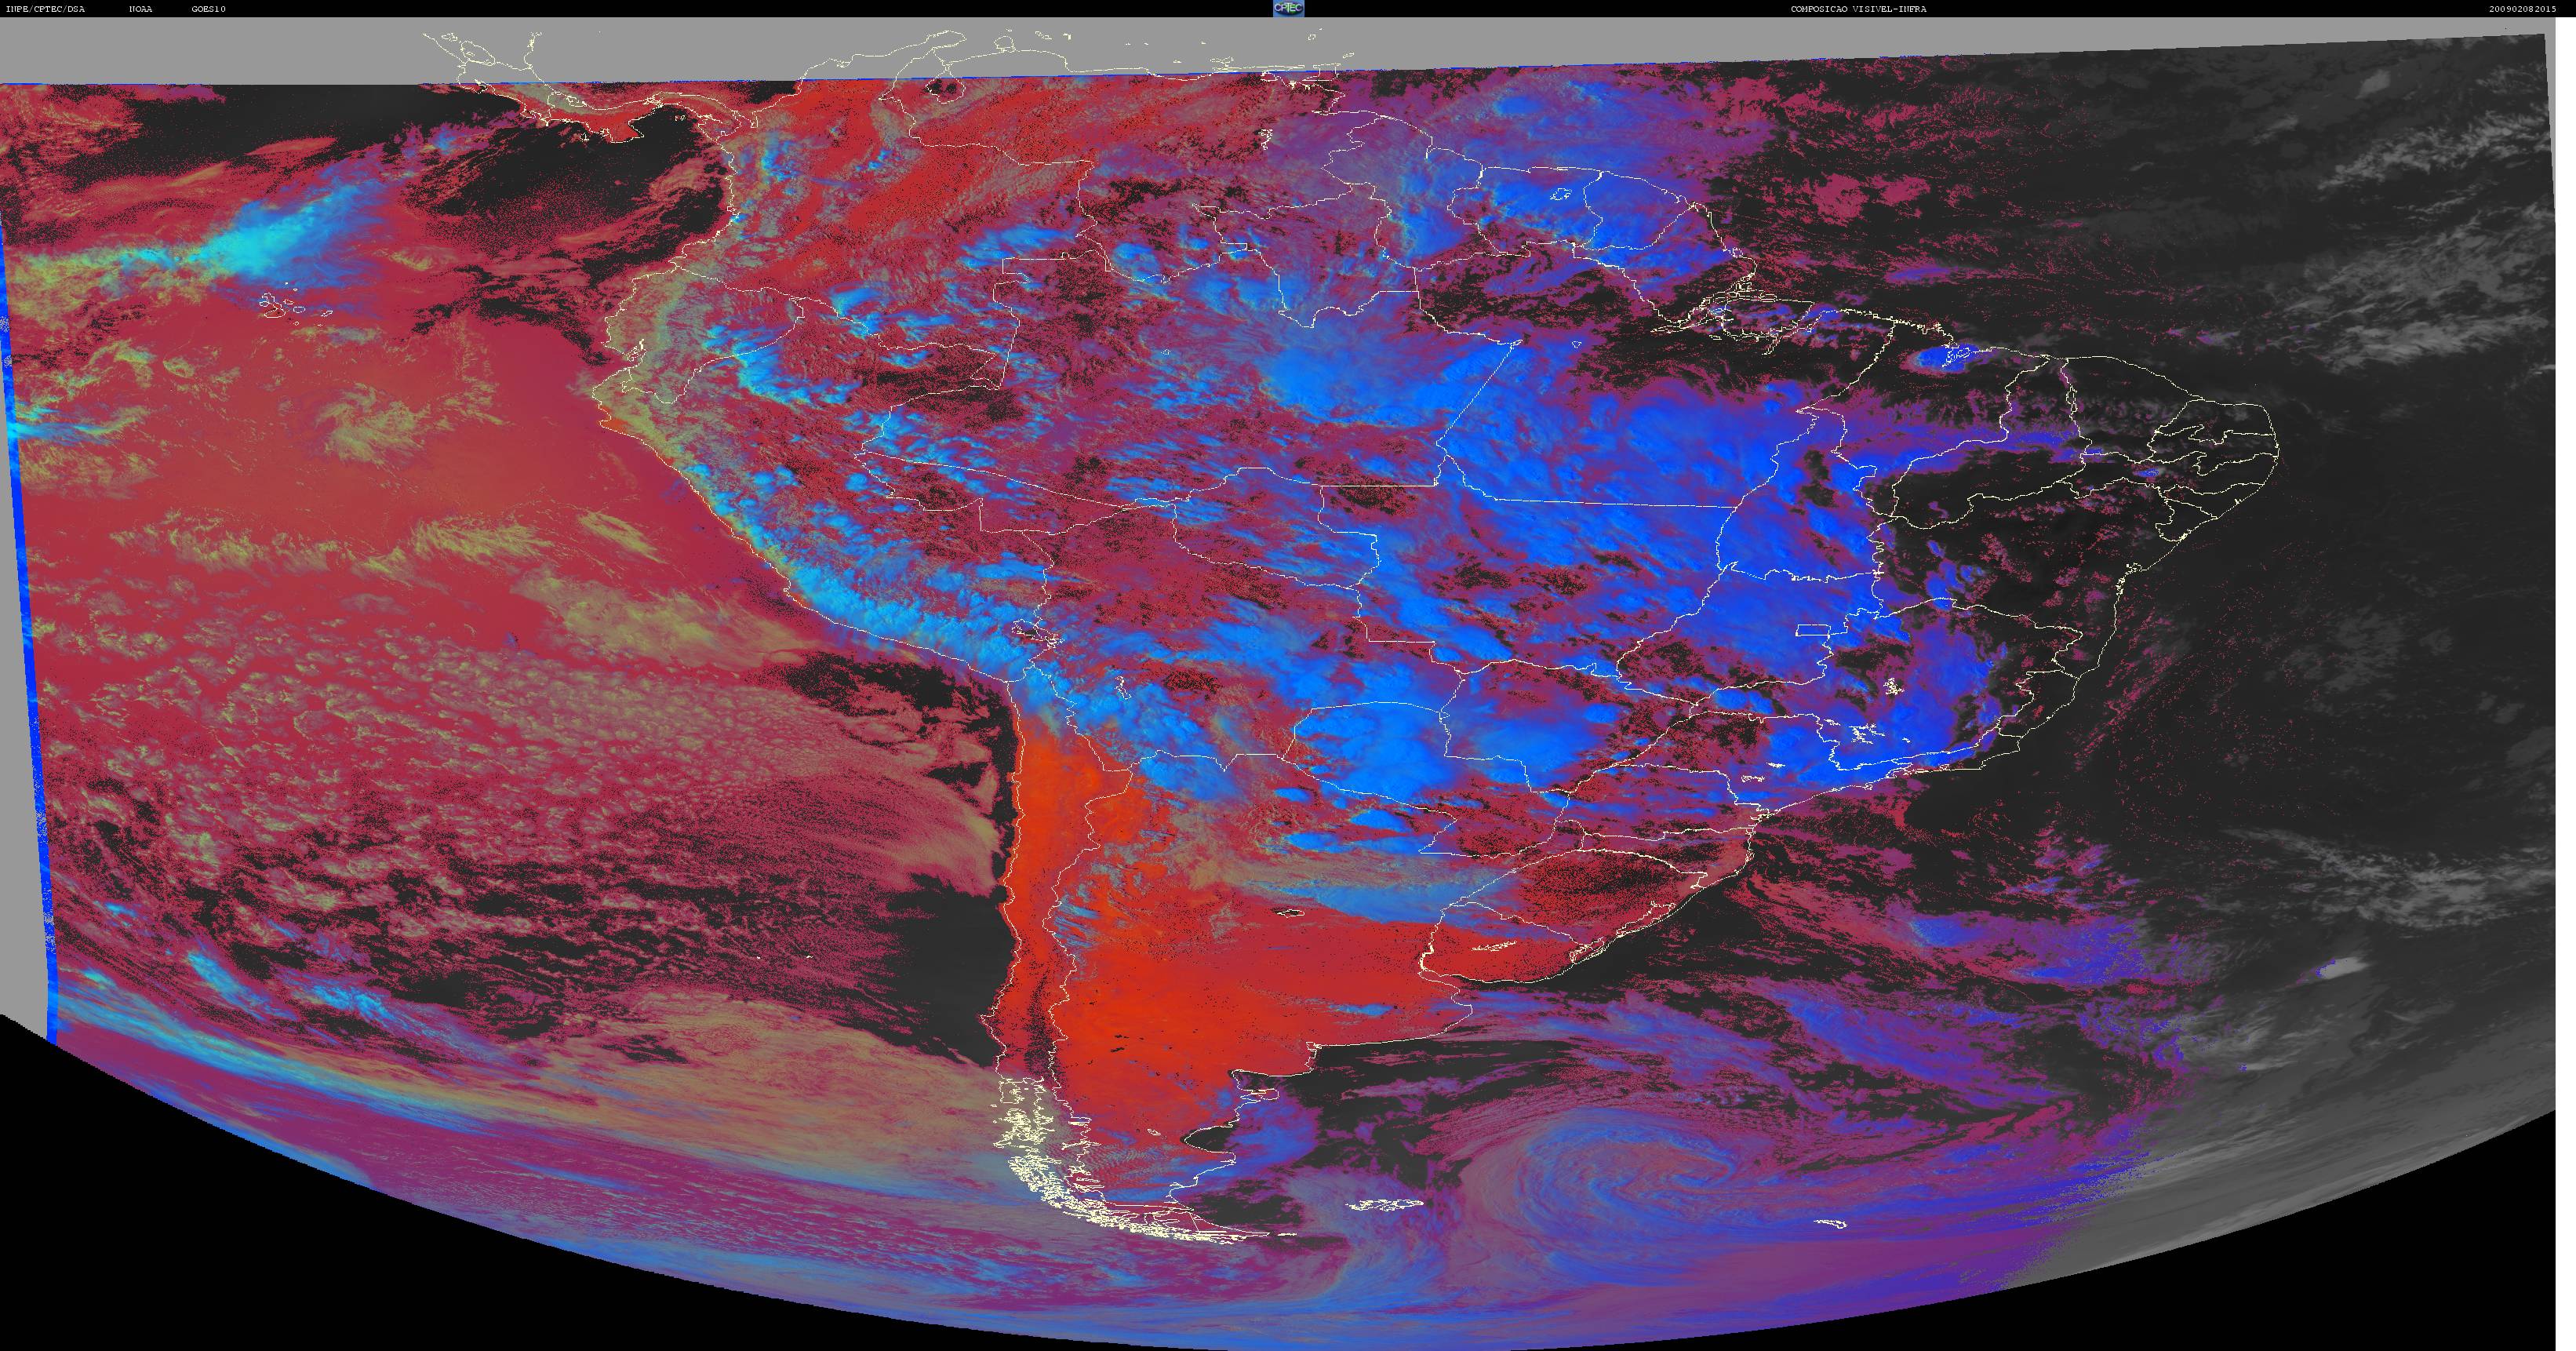Viewport: 2576px width, 1351px height.
Task: Click the CPTEC logo in header
Action: [x=1288, y=8]
